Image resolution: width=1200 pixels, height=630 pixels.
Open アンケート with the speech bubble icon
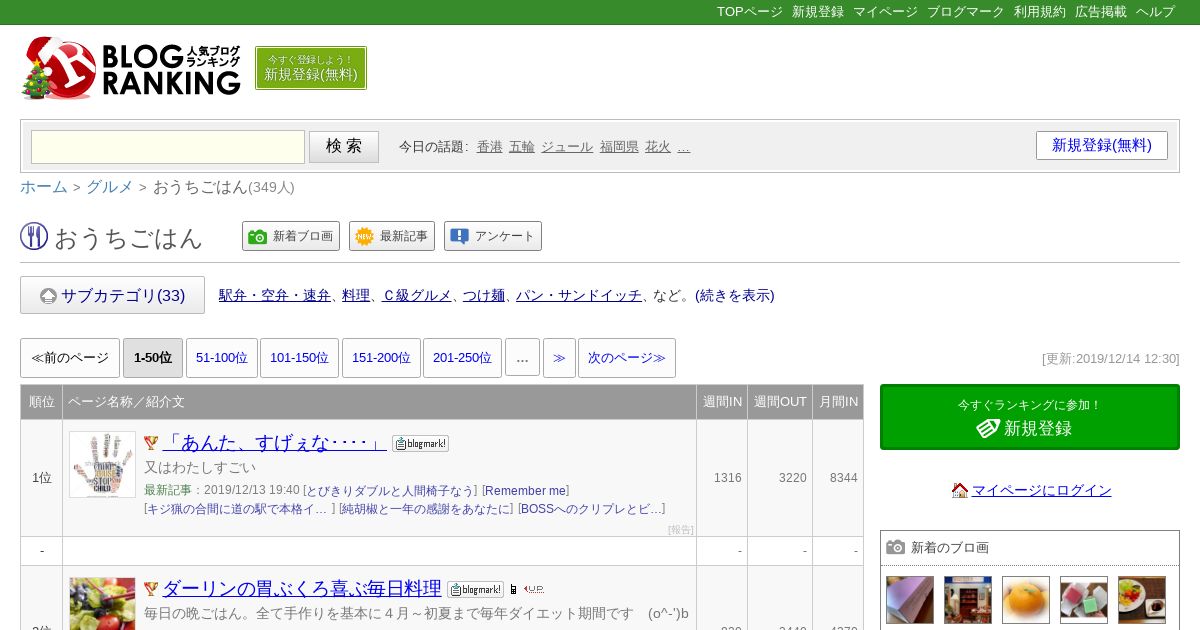pos(493,236)
